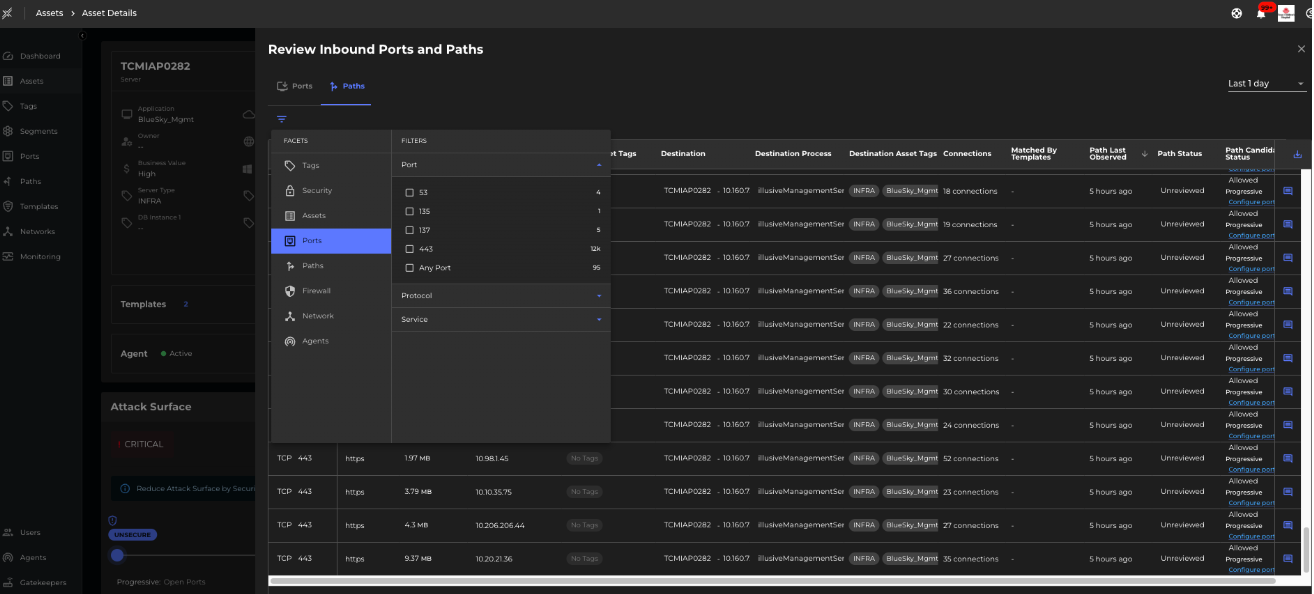Screen dimensions: 1314x594
Task: Select the Firewall facet icon
Action: tap(290, 291)
